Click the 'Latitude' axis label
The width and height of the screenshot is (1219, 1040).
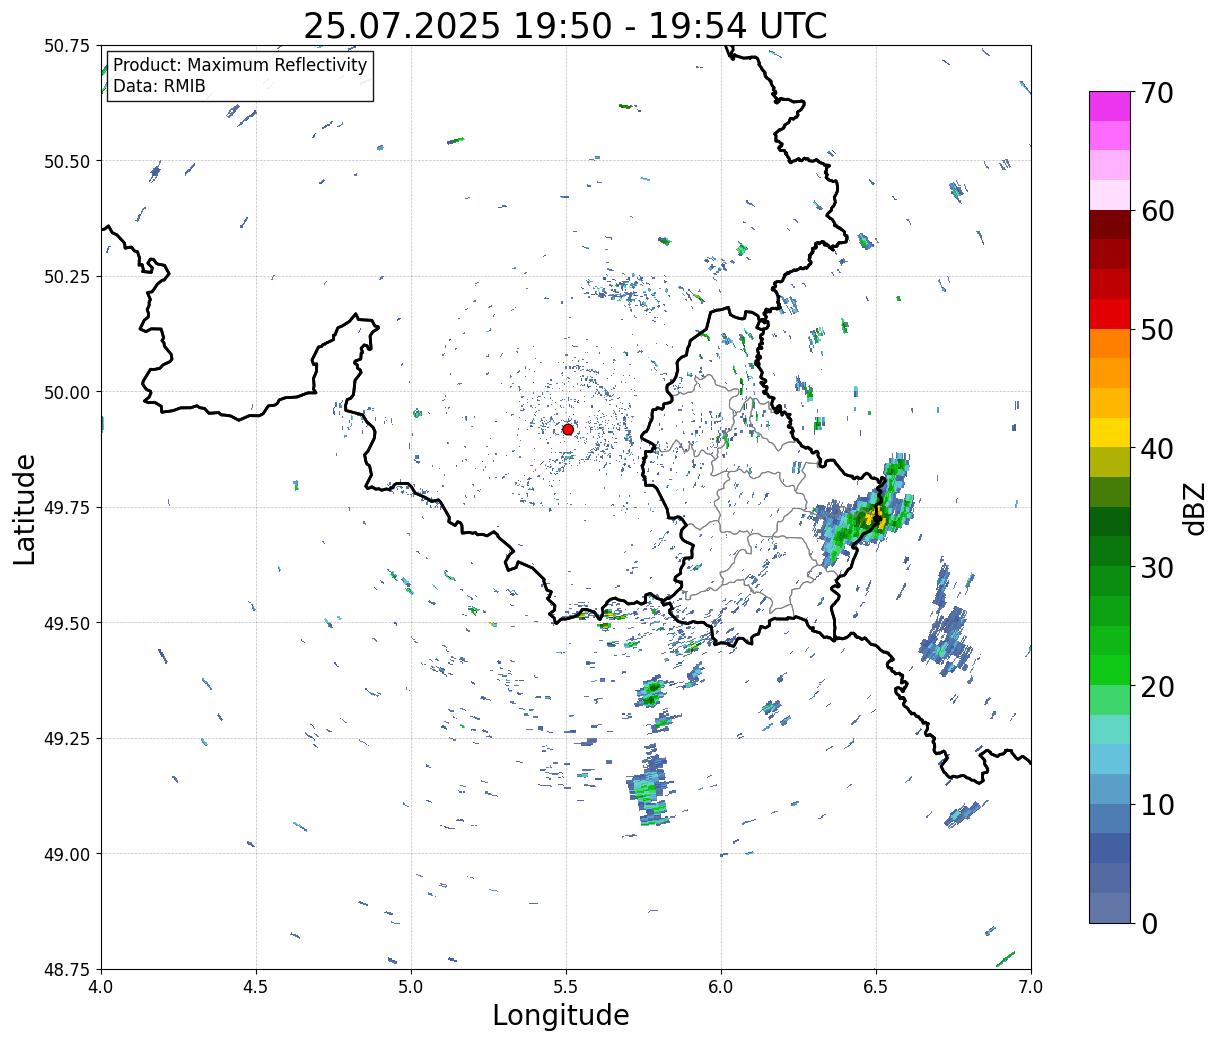coord(25,509)
